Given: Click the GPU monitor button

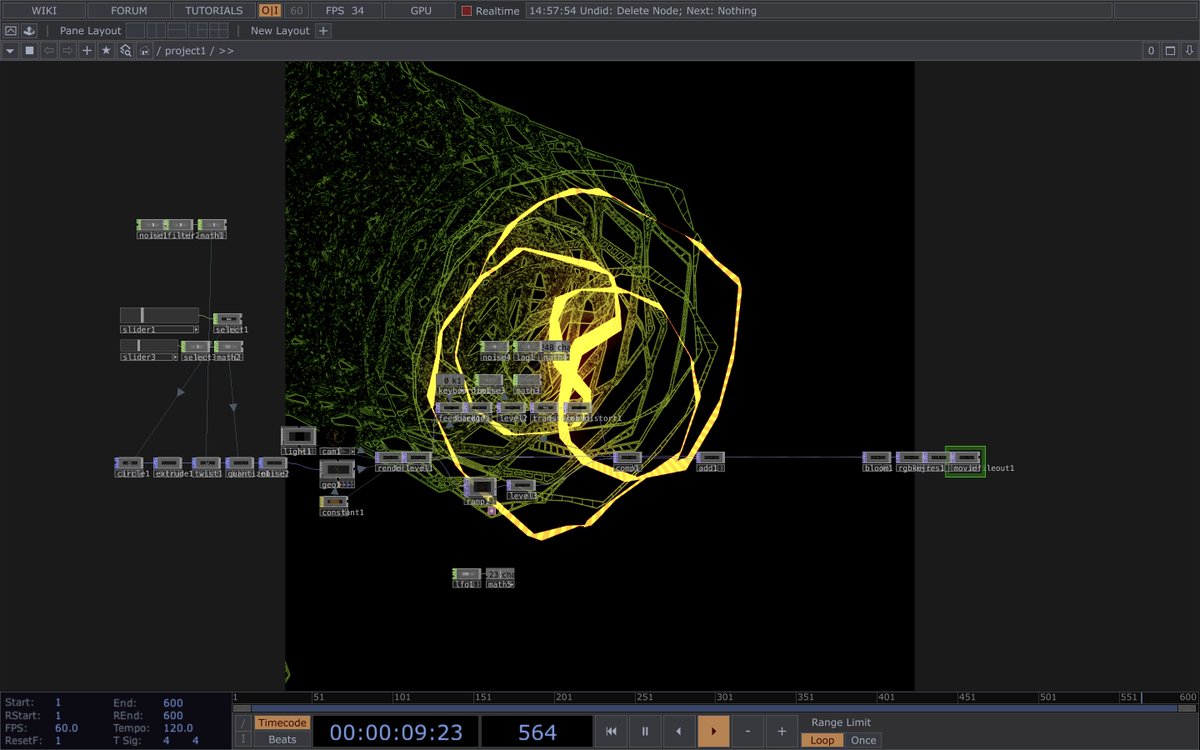Looking at the screenshot, I should point(421,11).
